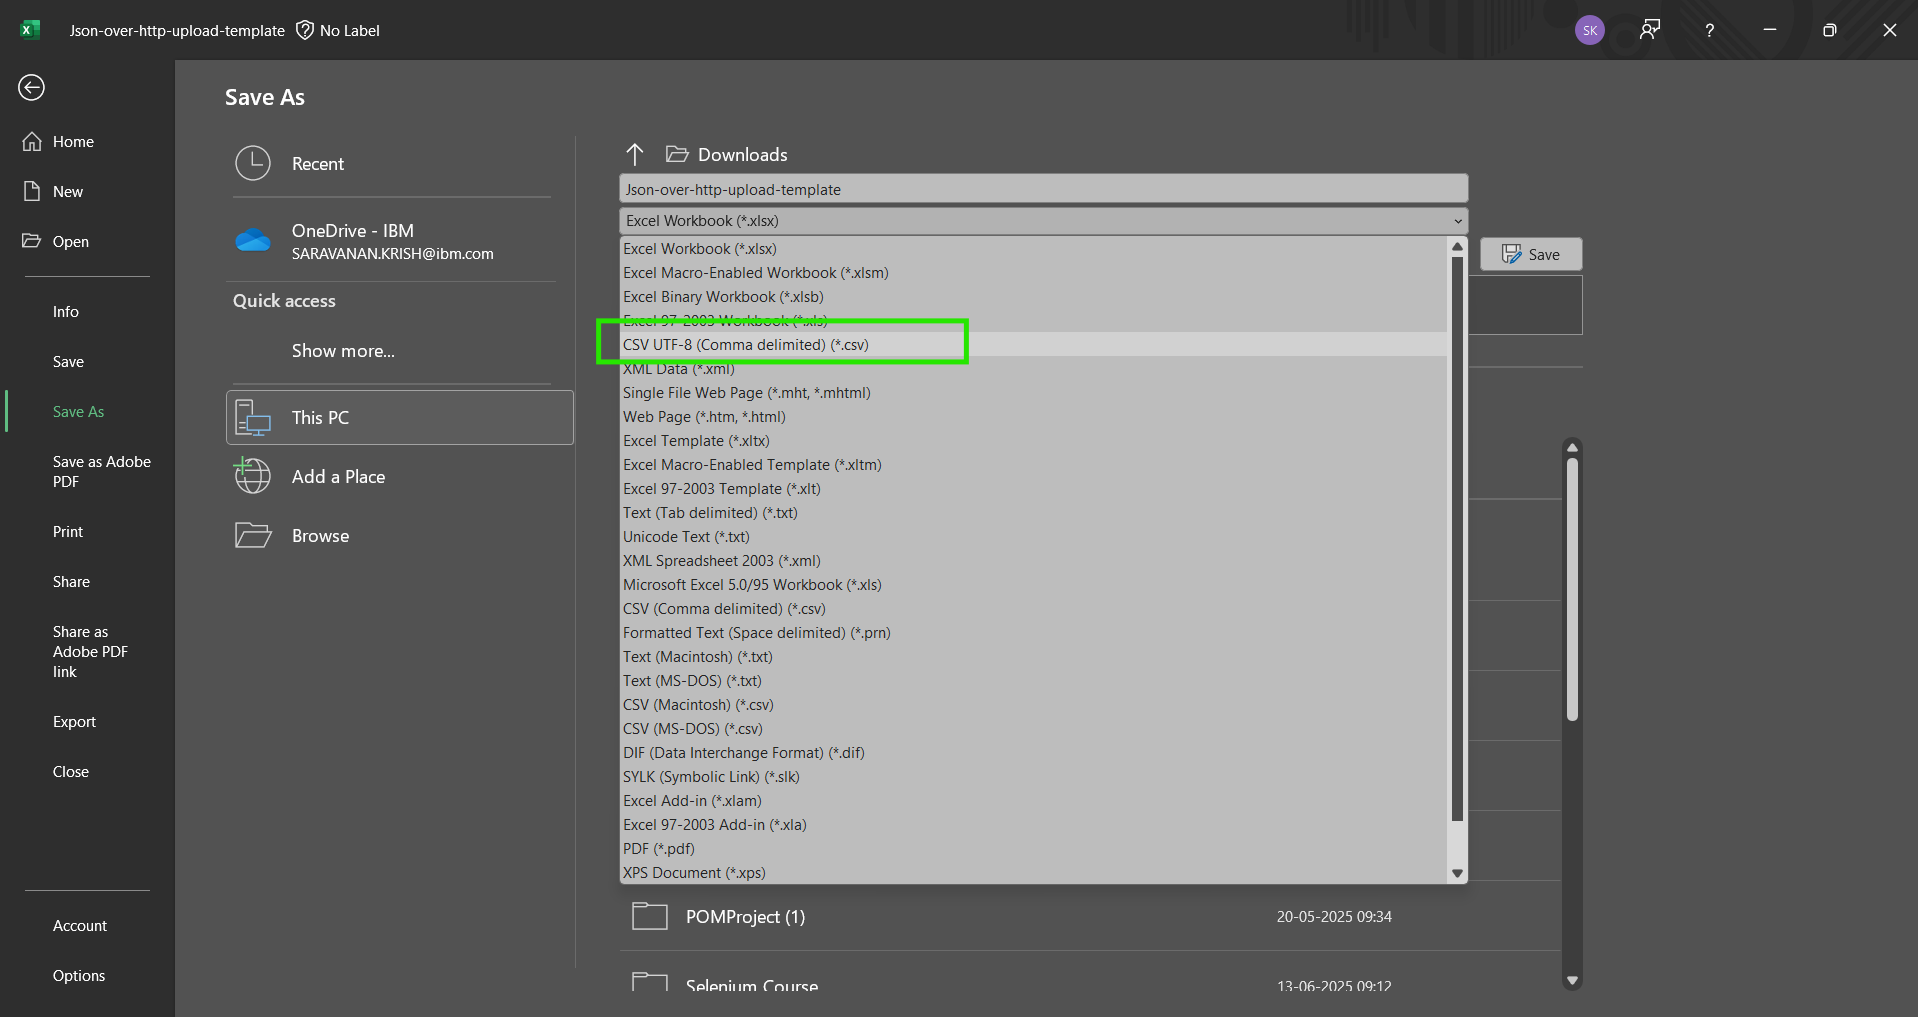Open Info in the Backstage menu
The image size is (1918, 1017).
(x=66, y=311)
